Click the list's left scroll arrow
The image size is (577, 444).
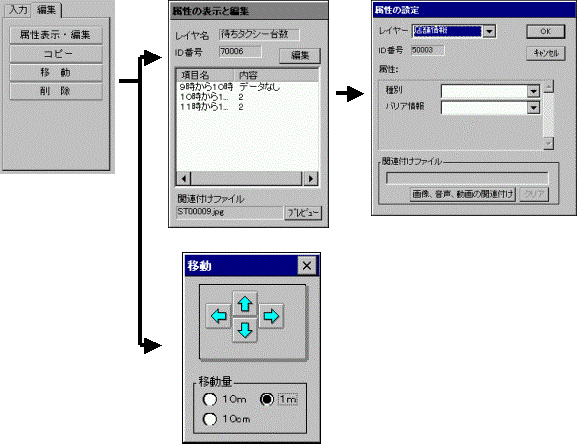click(184, 179)
